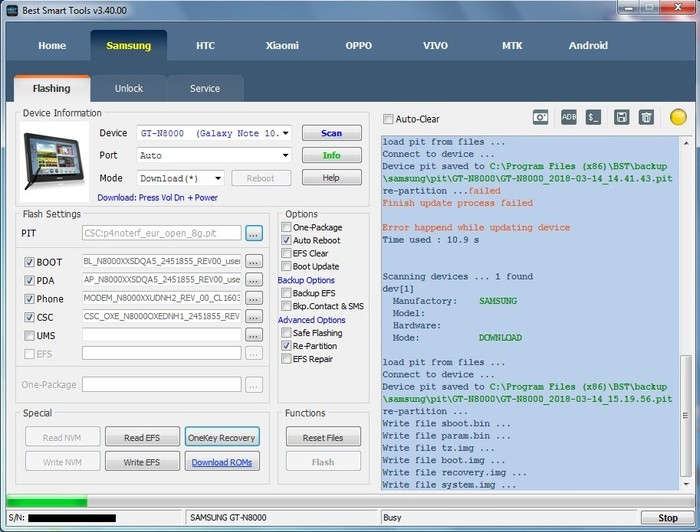Toggle the Auto-Clear checkbox
Image resolution: width=700 pixels, height=532 pixels.
coord(388,119)
